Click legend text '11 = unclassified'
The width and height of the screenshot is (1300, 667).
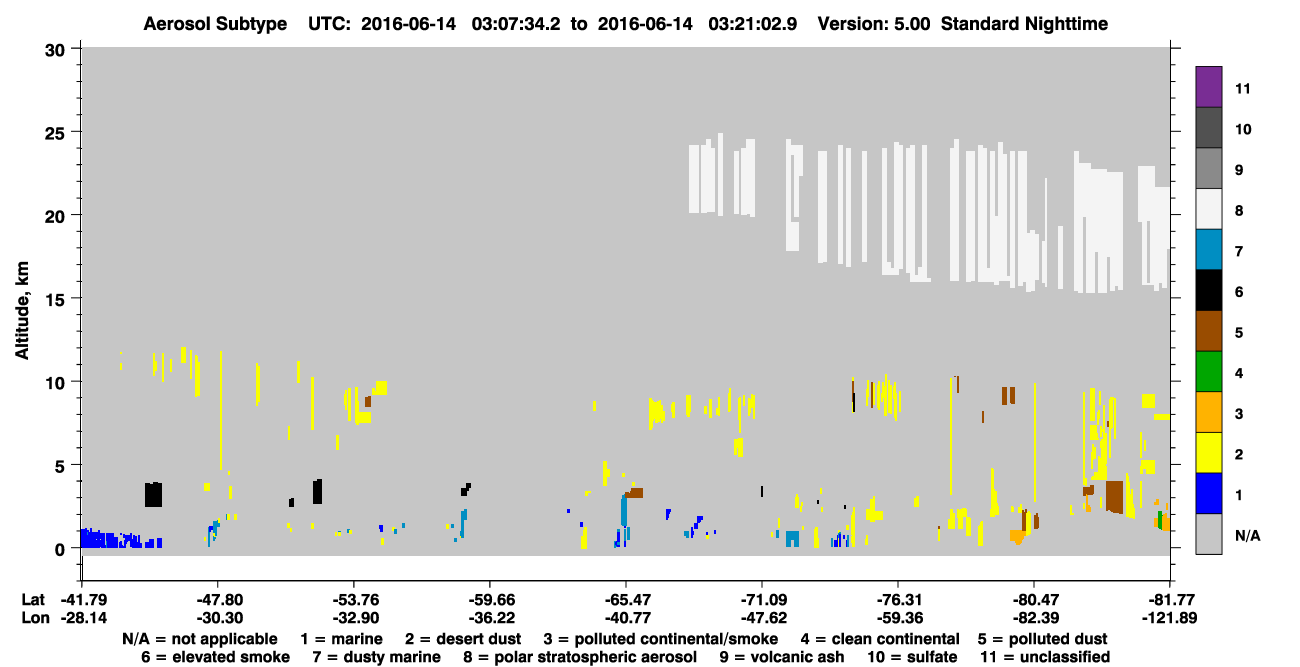(1044, 657)
